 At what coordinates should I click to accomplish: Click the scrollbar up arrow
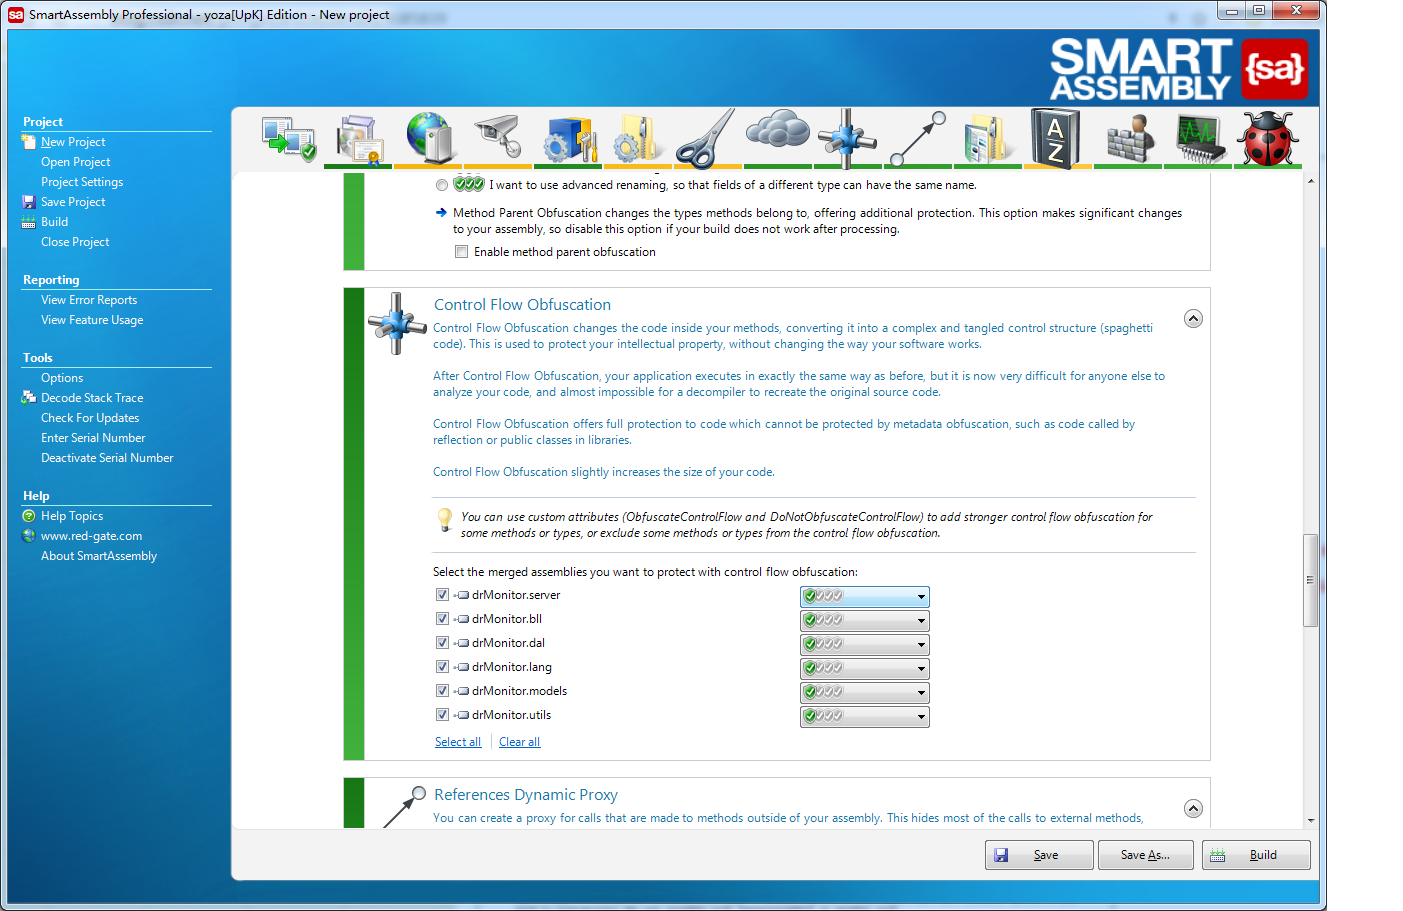point(1310,181)
